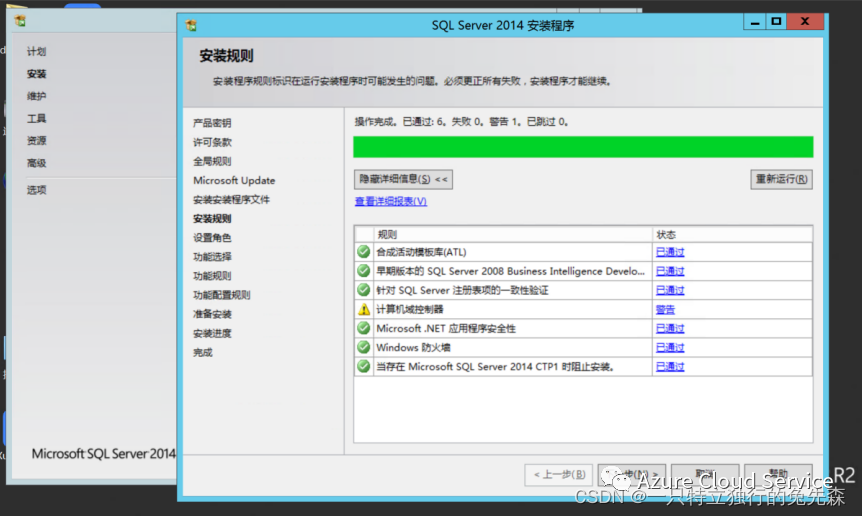Click the green progress bar
862x516 pixels.
[583, 147]
